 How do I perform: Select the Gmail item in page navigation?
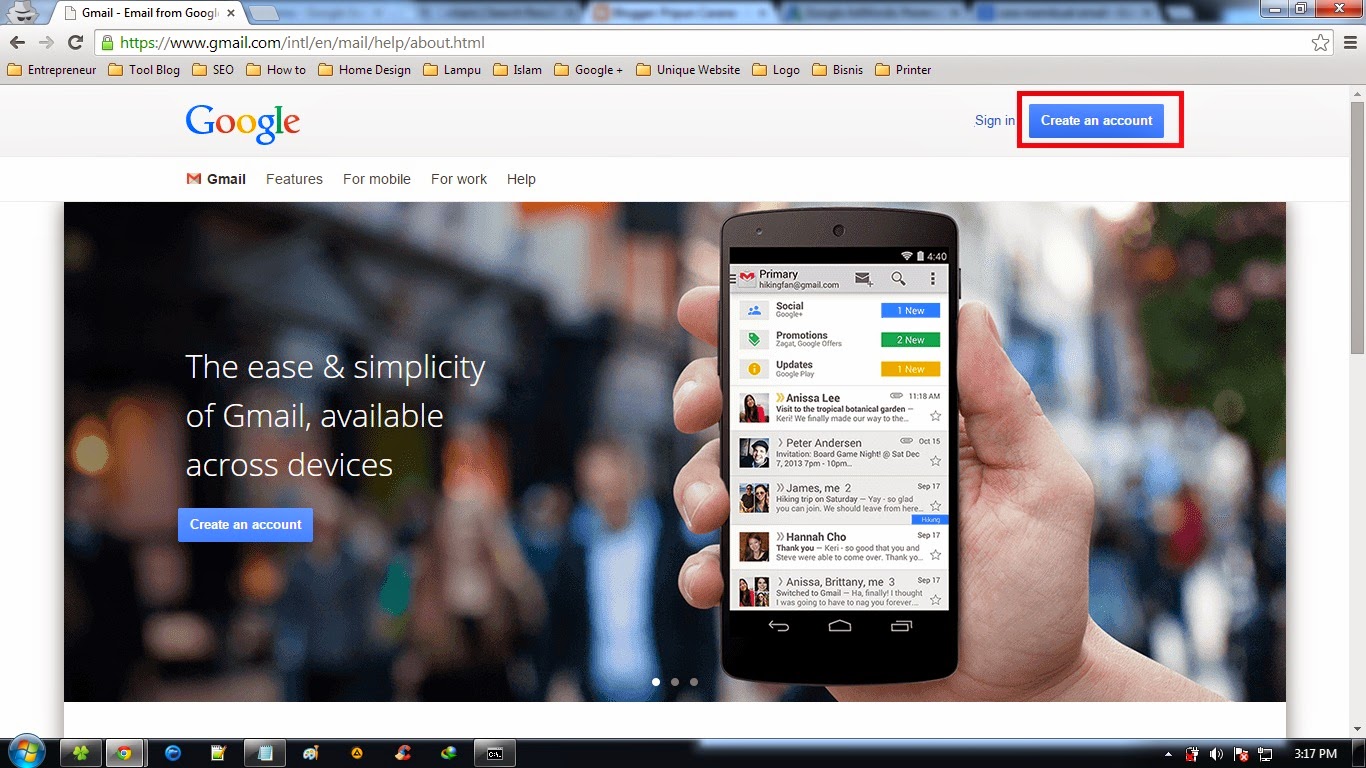click(x=216, y=179)
